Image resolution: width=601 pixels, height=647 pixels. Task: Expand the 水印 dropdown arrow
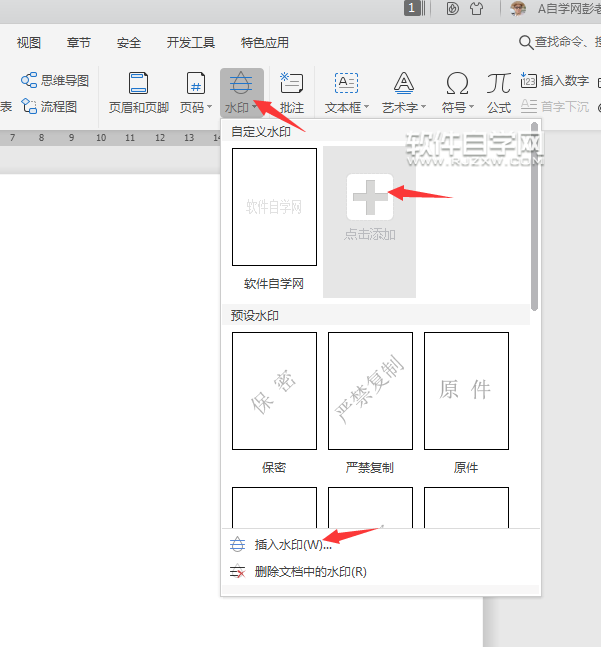click(x=254, y=107)
